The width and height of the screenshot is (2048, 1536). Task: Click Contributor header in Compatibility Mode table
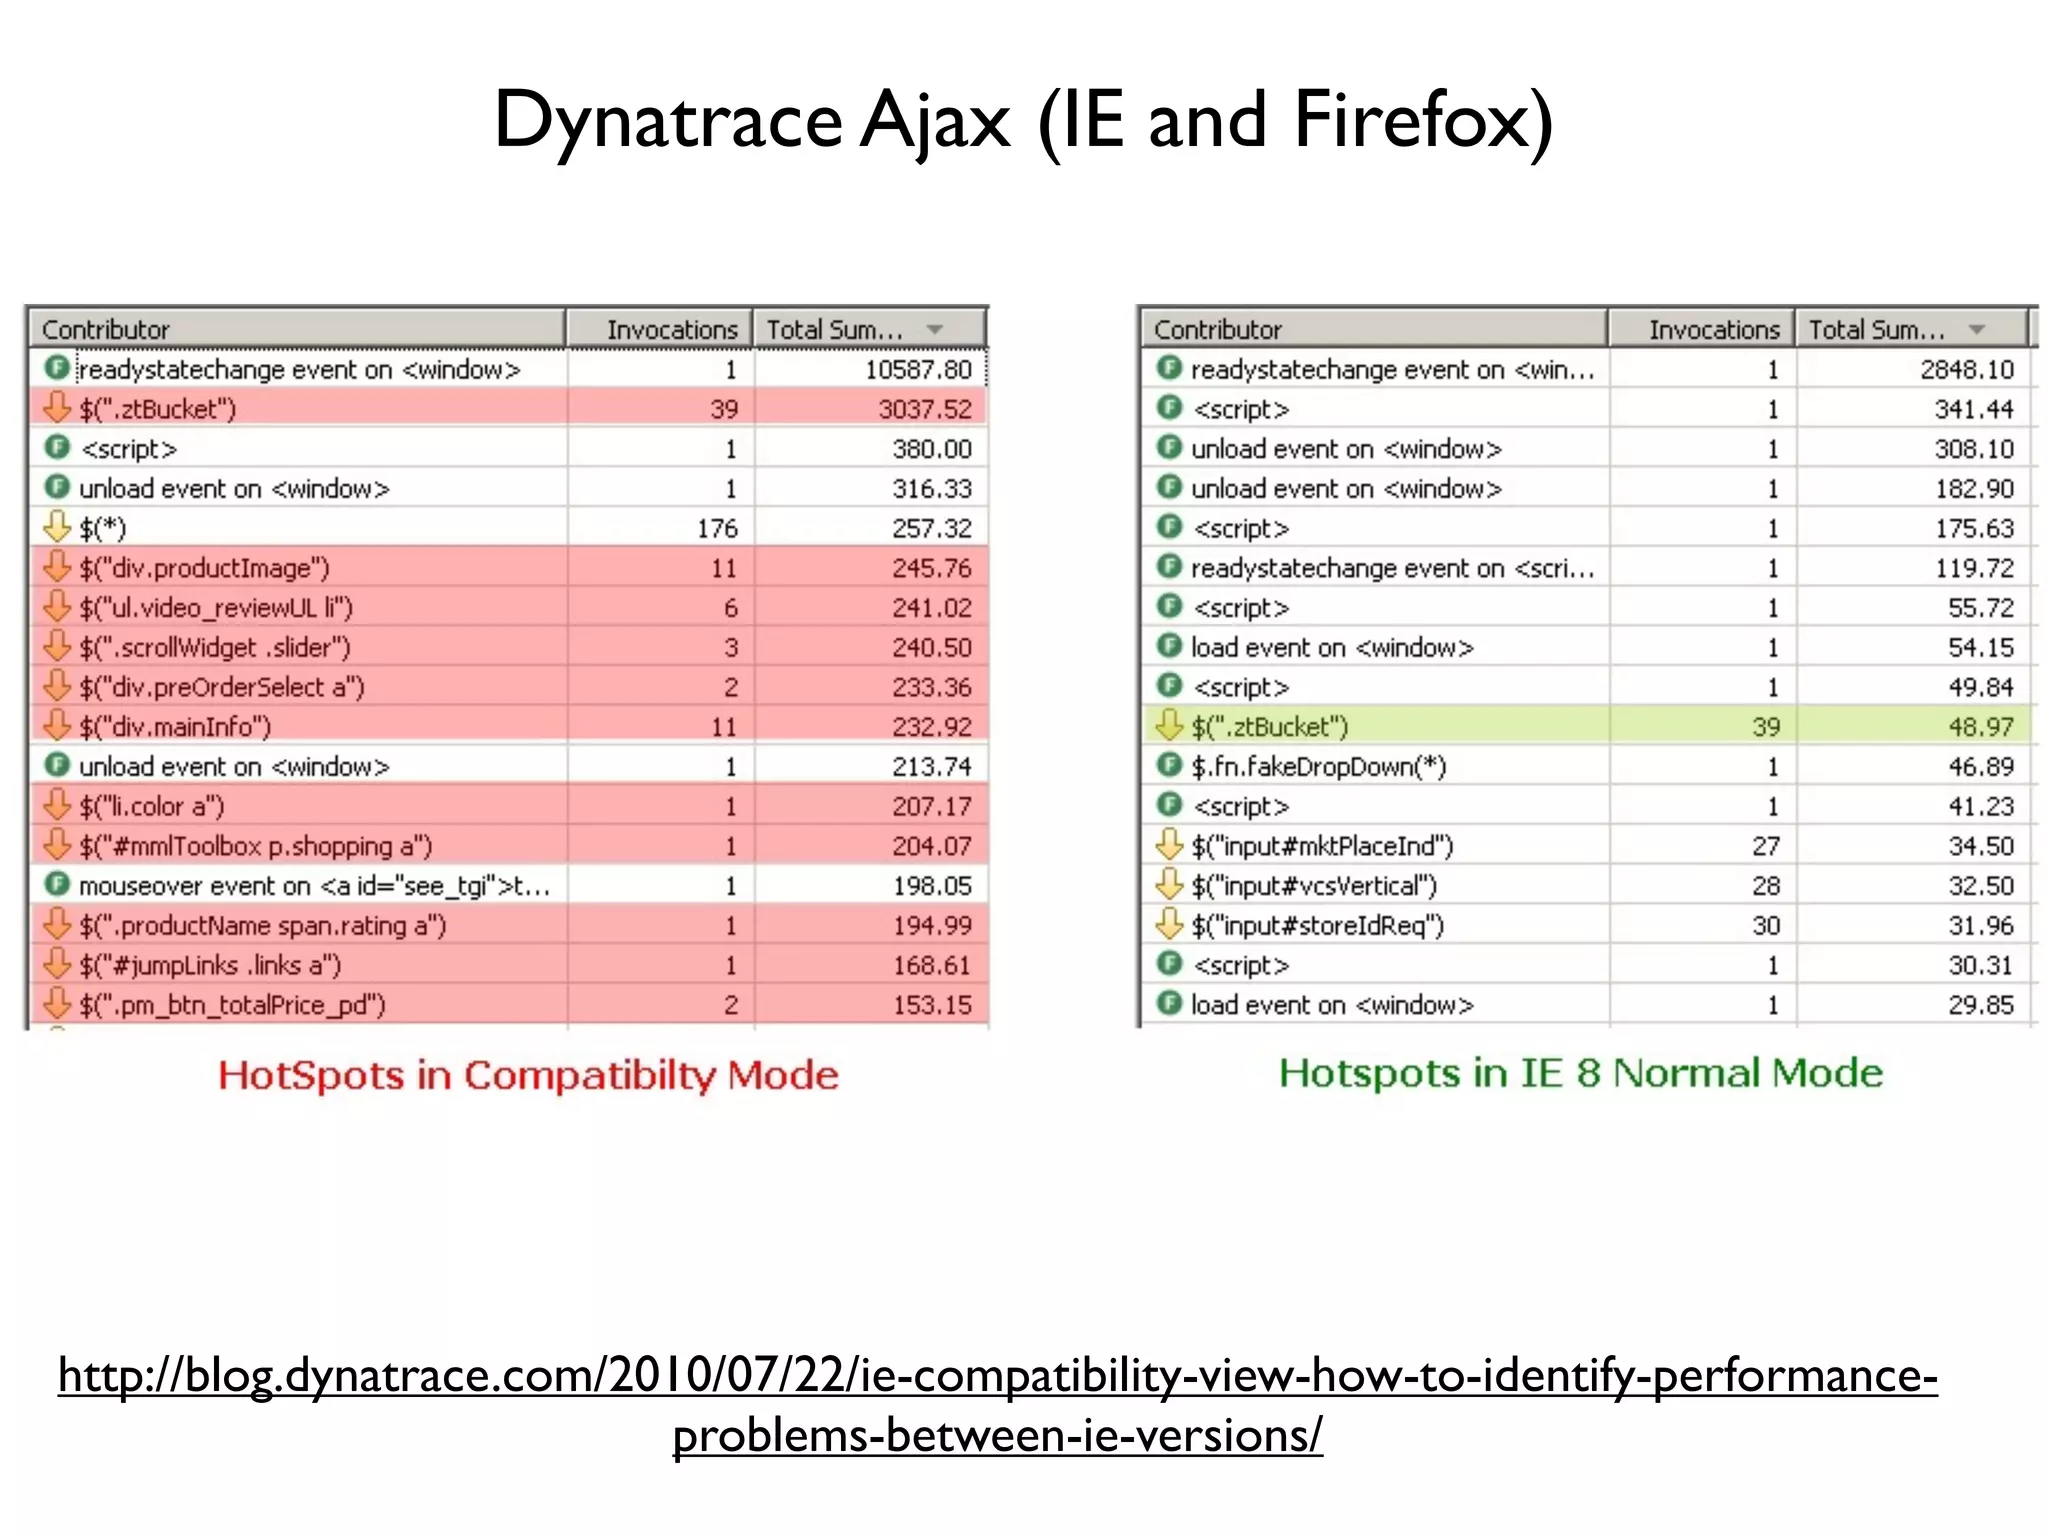tap(298, 329)
